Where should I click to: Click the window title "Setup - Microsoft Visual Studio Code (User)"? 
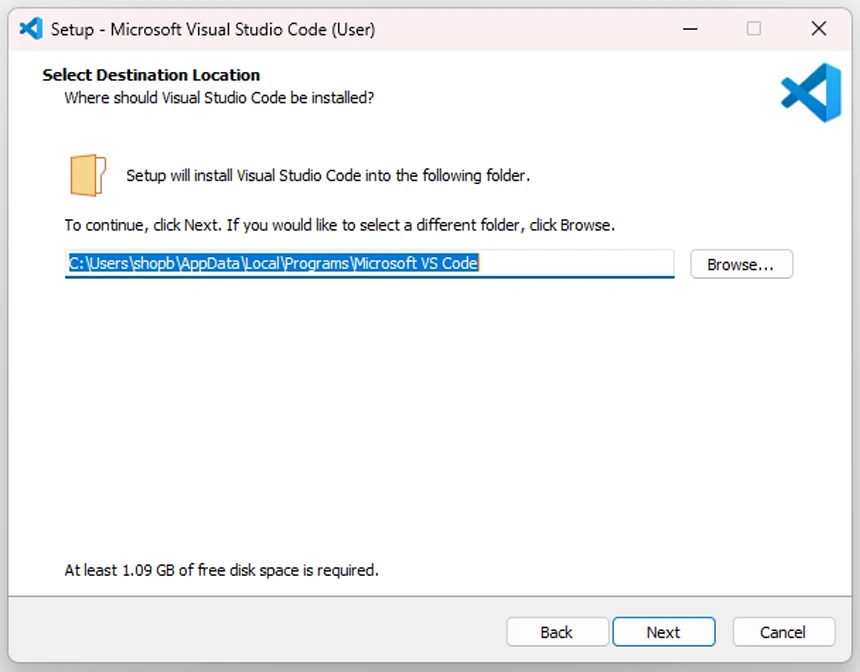(x=213, y=29)
